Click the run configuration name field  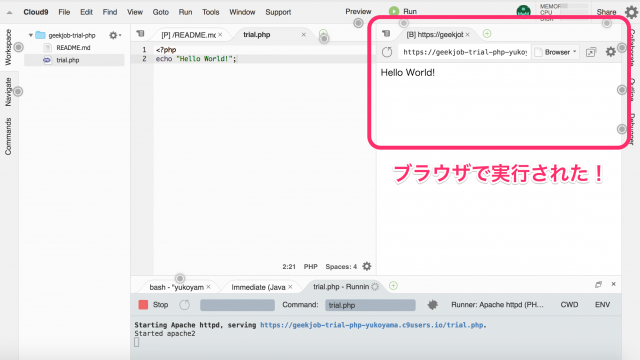pos(237,305)
